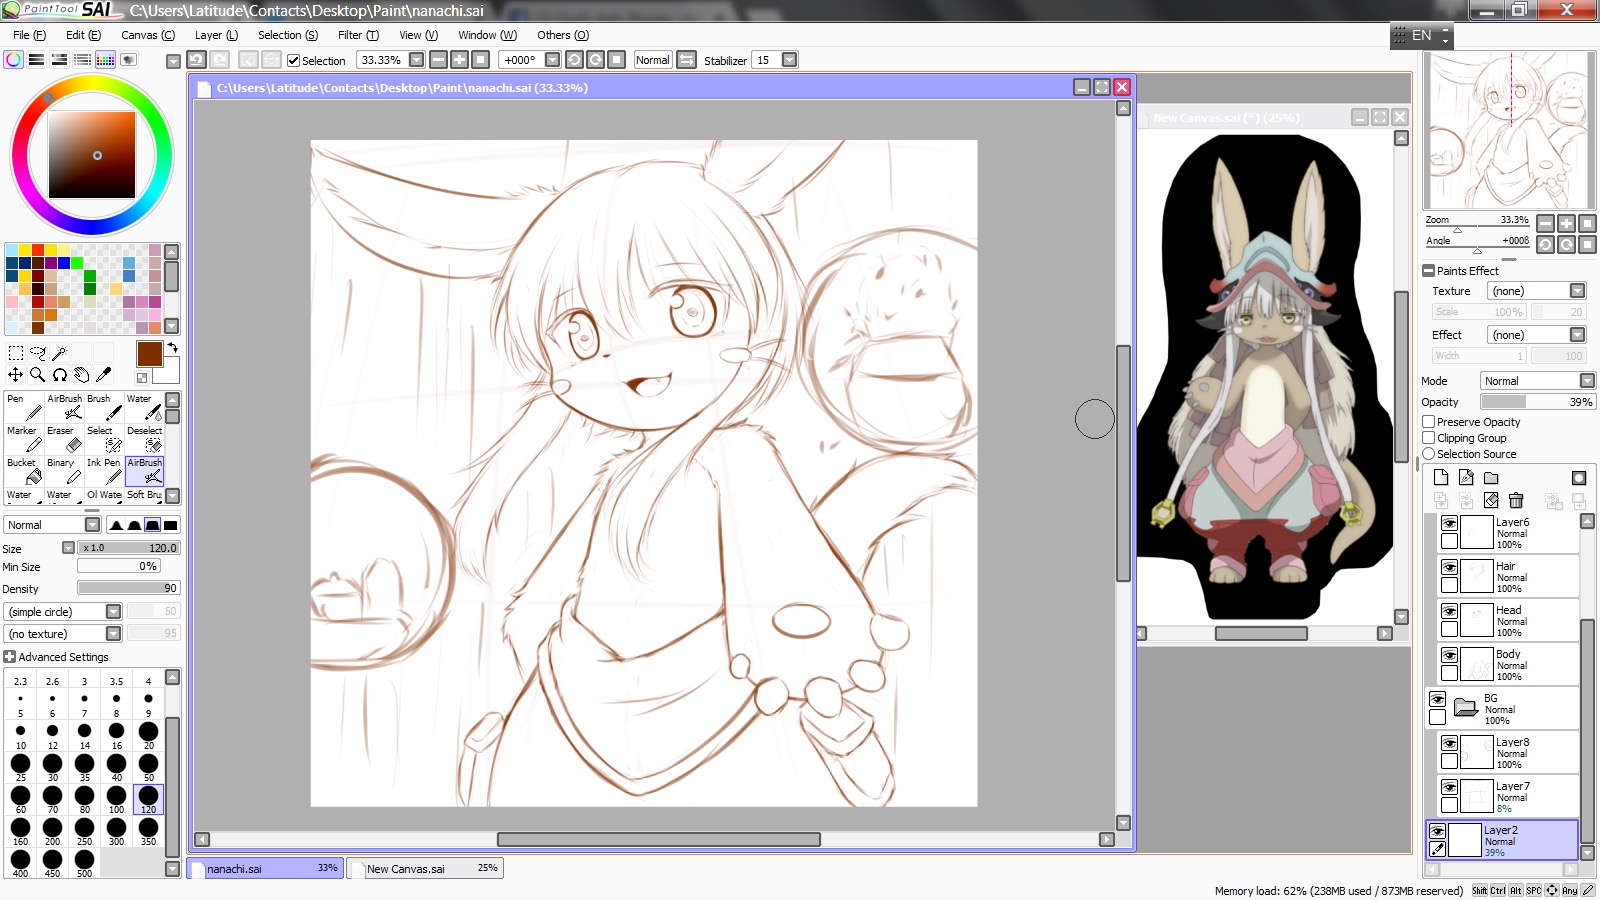The width and height of the screenshot is (1600, 900).
Task: Hide the Body layer
Action: coord(1449,655)
